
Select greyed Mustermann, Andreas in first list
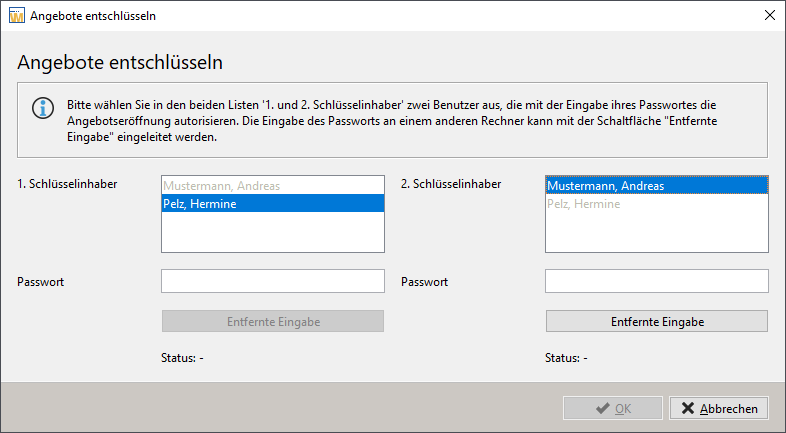pyautogui.click(x=273, y=186)
